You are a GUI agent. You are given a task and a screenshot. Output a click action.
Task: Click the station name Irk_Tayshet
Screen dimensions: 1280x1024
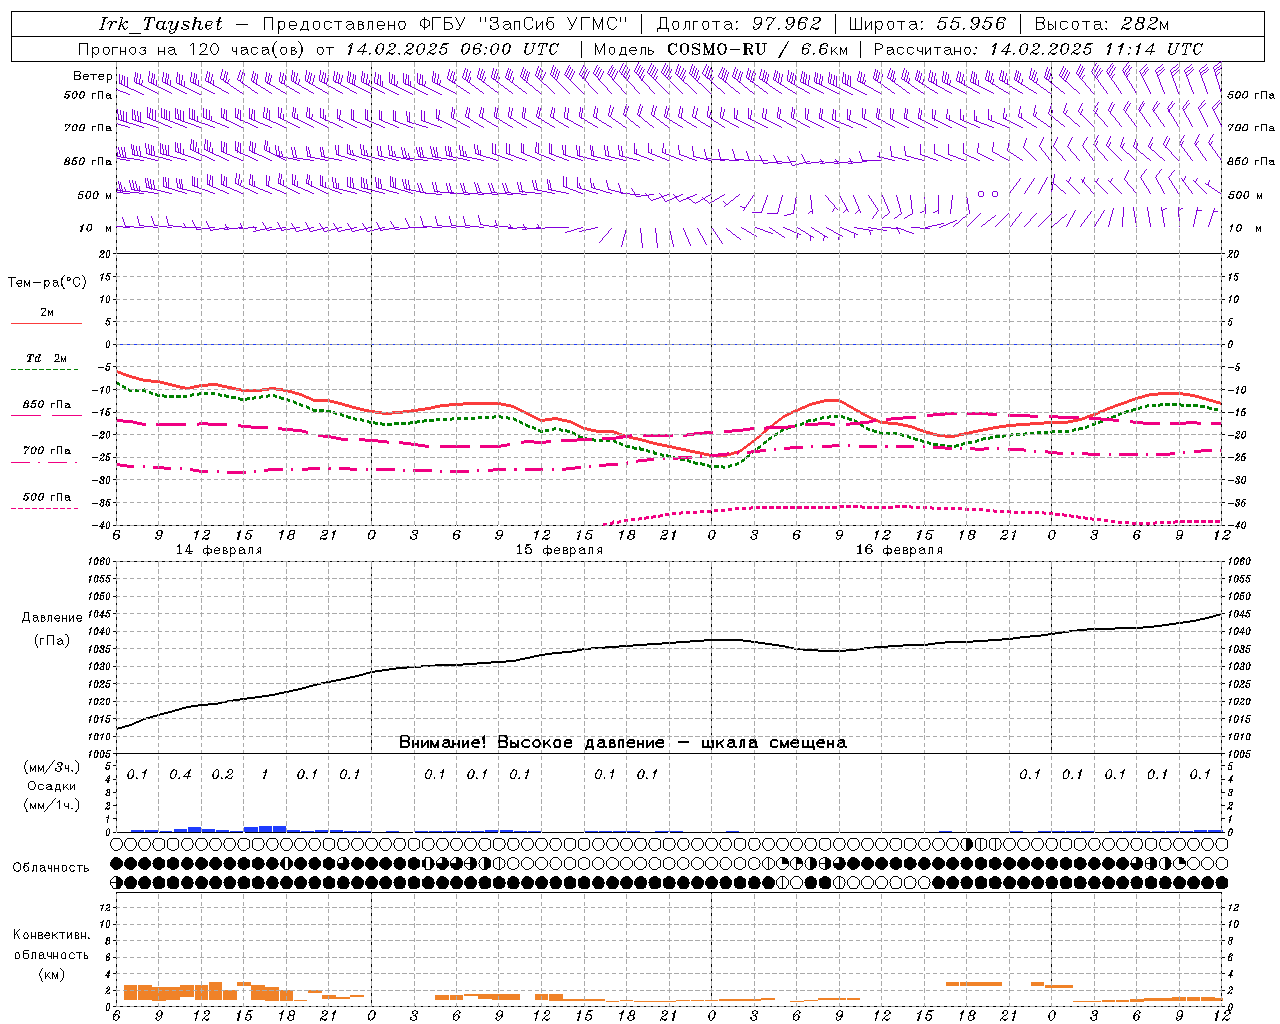(x=161, y=24)
